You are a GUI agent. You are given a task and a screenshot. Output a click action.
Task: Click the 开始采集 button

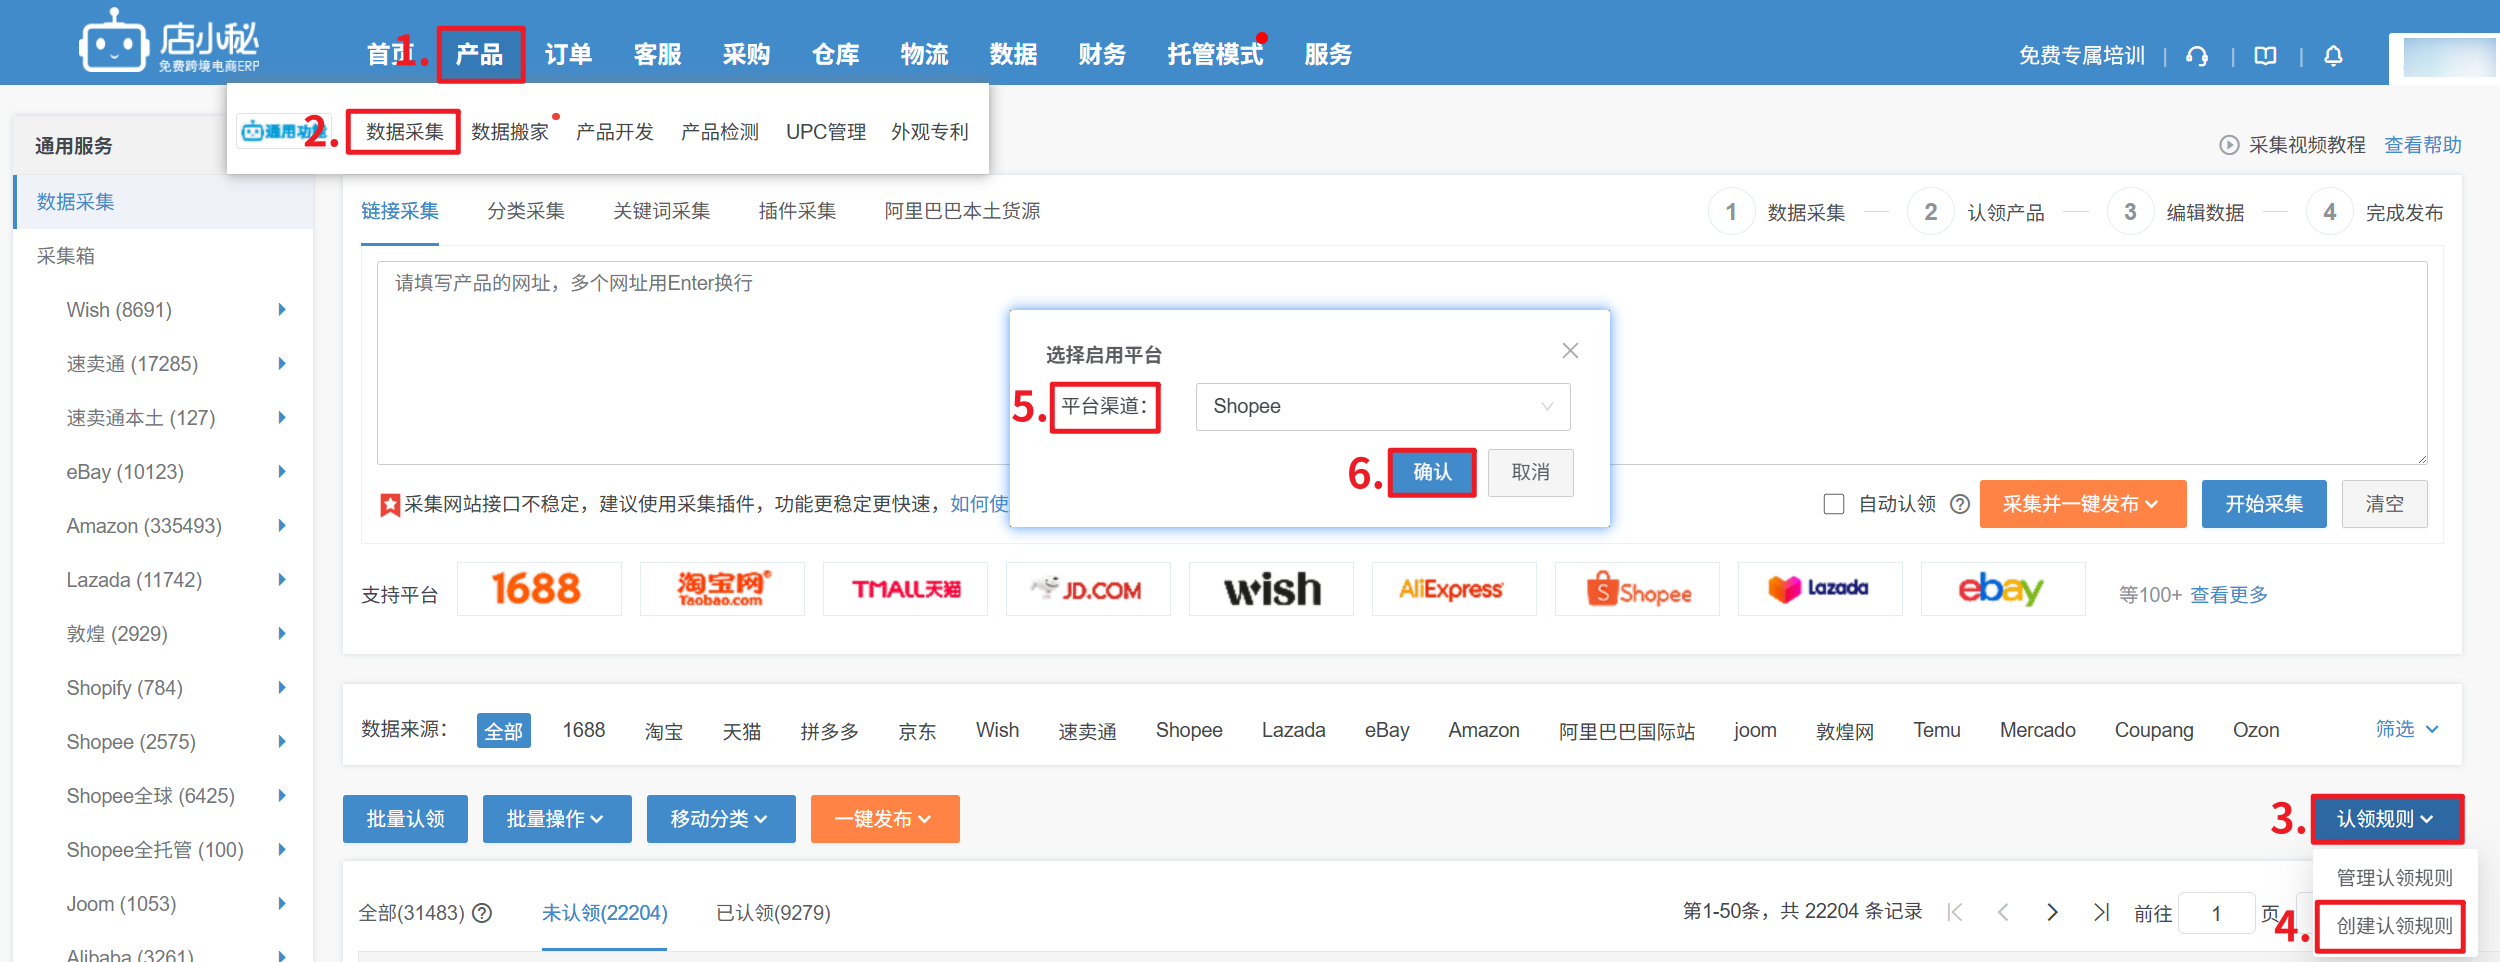[2264, 504]
